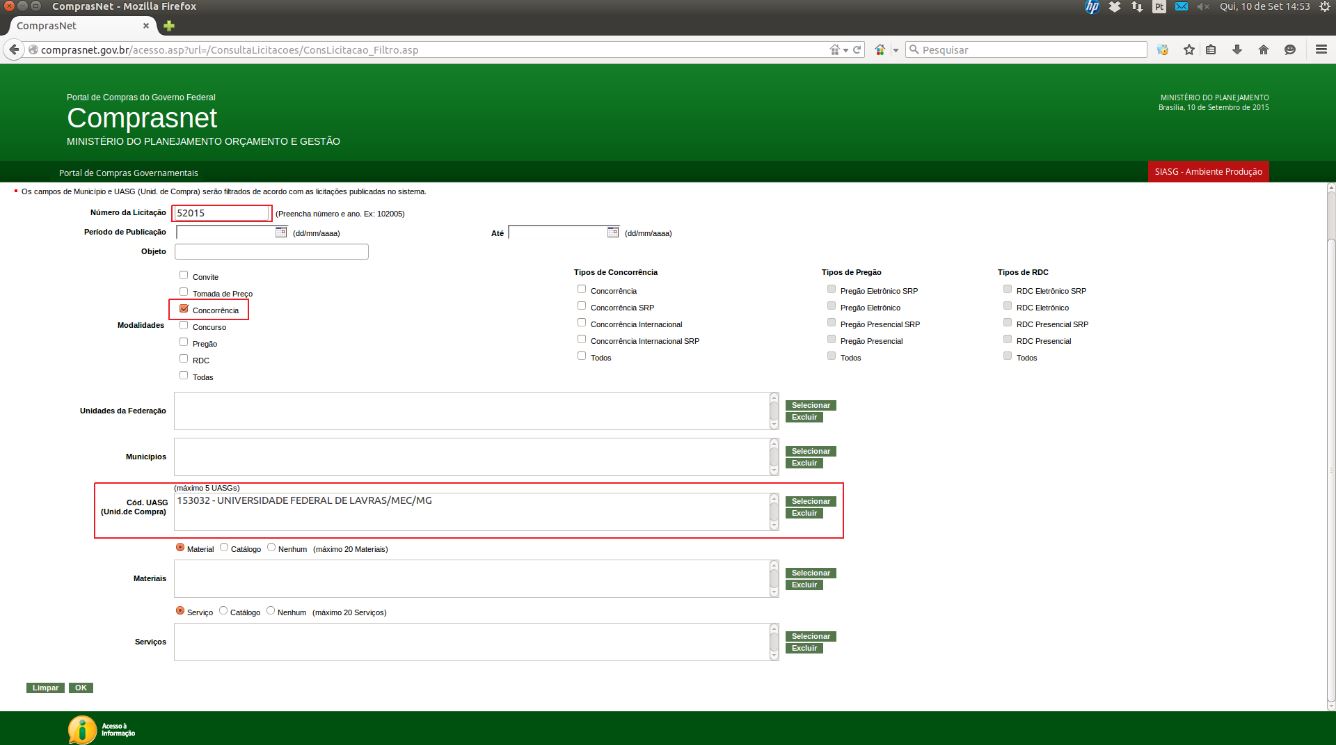Open Portal de Compras Governamentais menu item
This screenshot has width=1336, height=745.
[x=128, y=172]
